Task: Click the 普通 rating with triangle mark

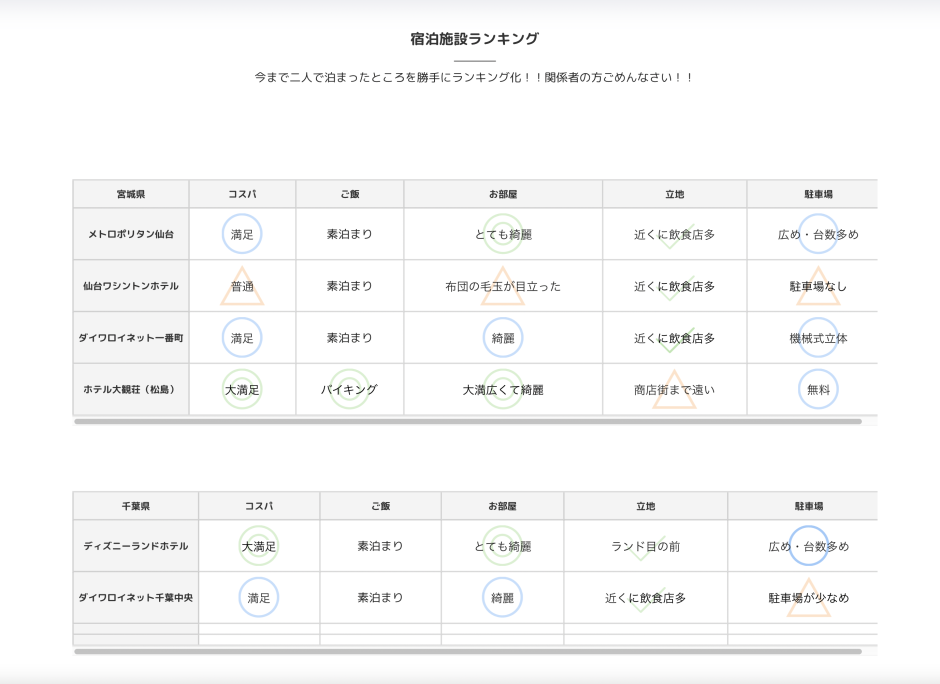Action: pos(242,286)
